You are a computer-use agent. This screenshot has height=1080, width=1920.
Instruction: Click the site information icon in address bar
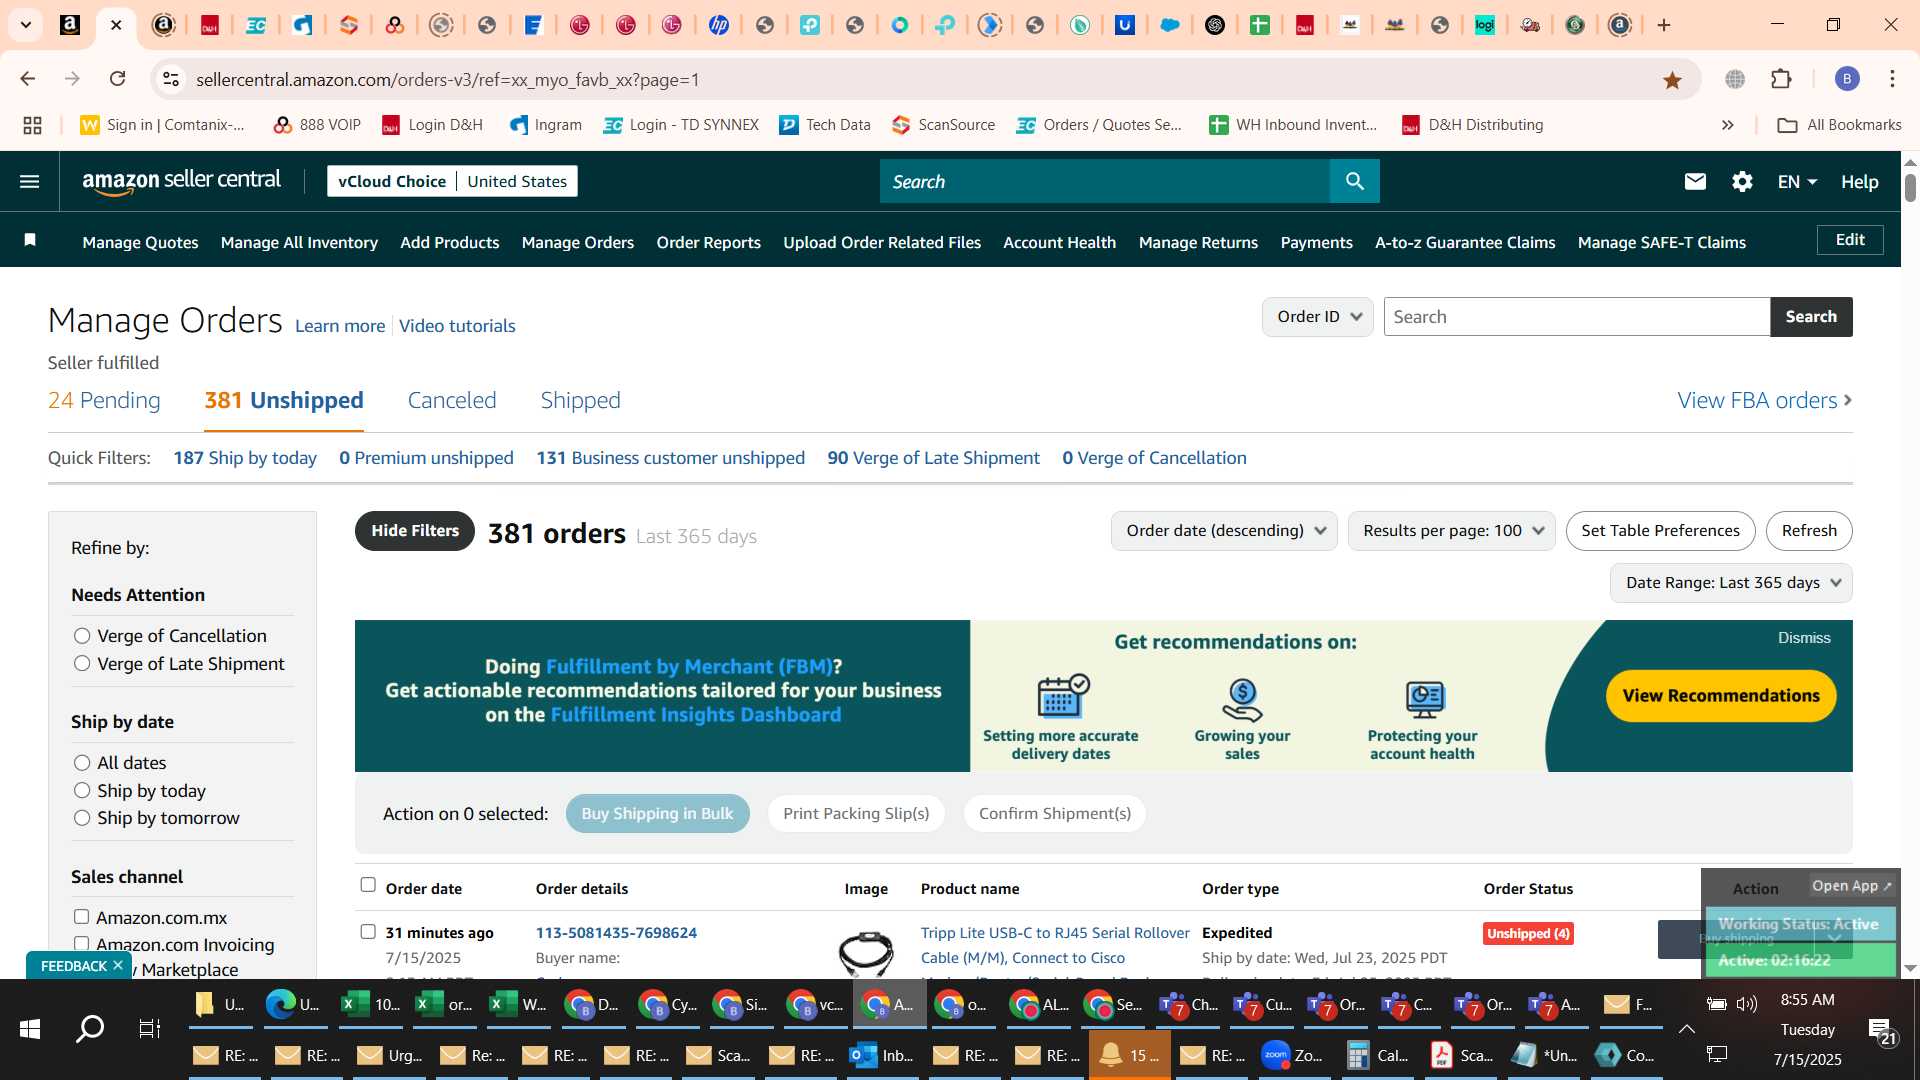point(171,79)
